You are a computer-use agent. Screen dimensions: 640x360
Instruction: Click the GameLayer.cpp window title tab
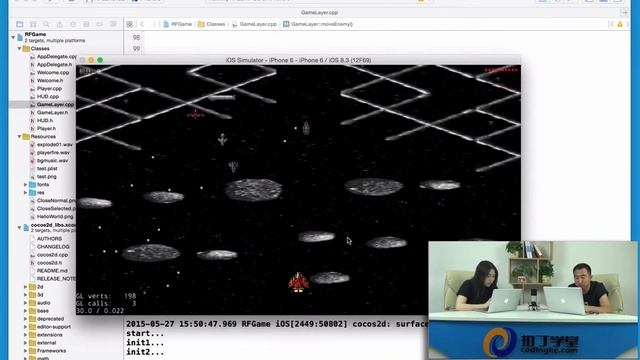[320, 13]
